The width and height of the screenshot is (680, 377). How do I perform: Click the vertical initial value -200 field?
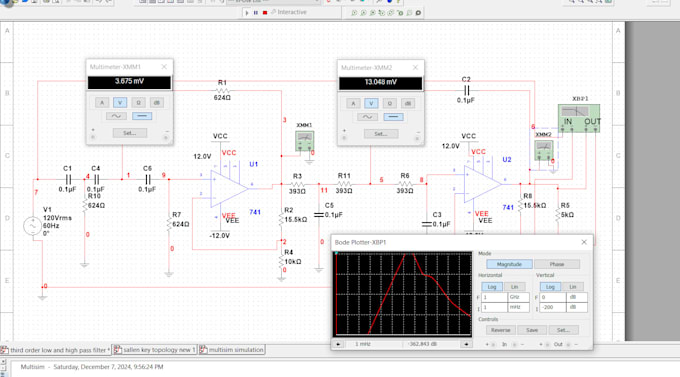tap(552, 307)
